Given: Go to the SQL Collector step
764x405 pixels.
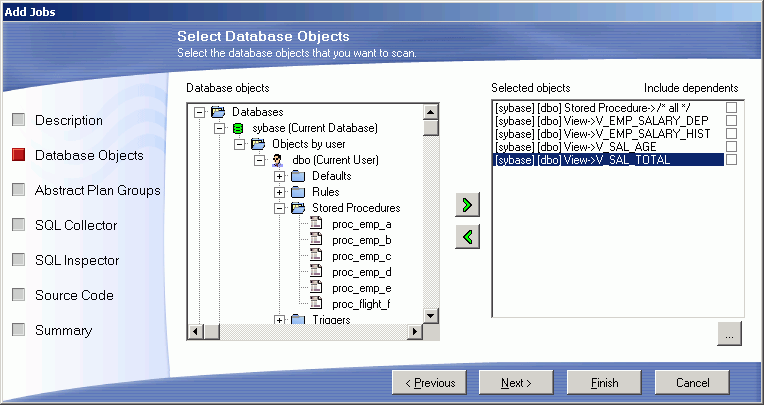Looking at the screenshot, I should tap(76, 225).
